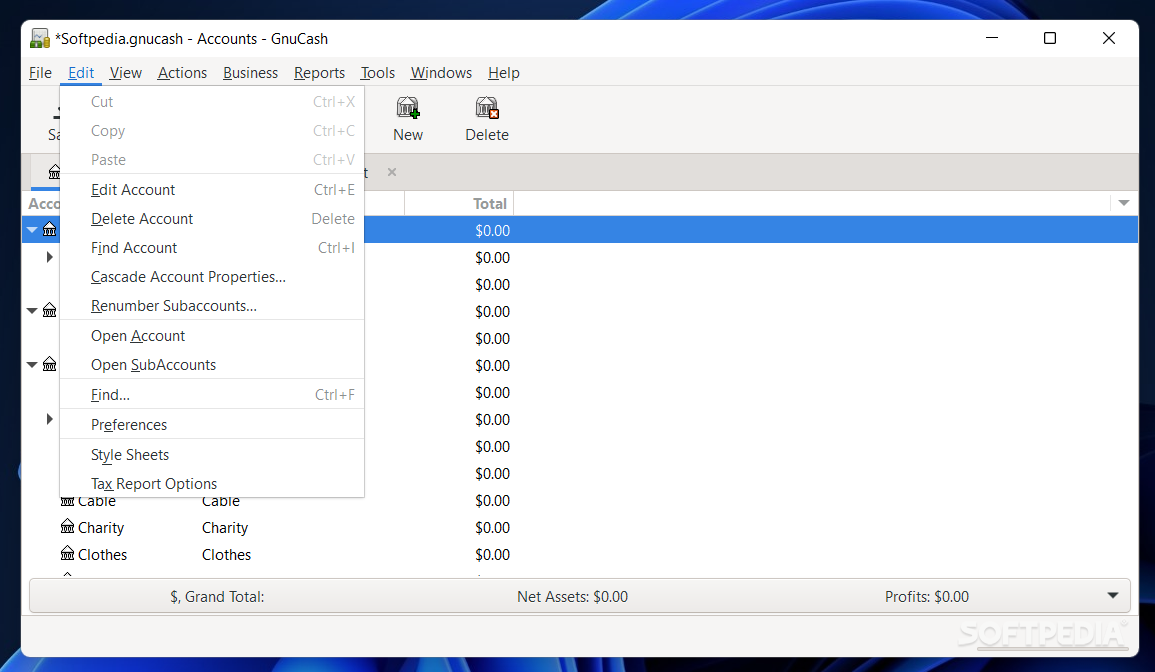Click the GnuCash app icon in title bar

(40, 38)
